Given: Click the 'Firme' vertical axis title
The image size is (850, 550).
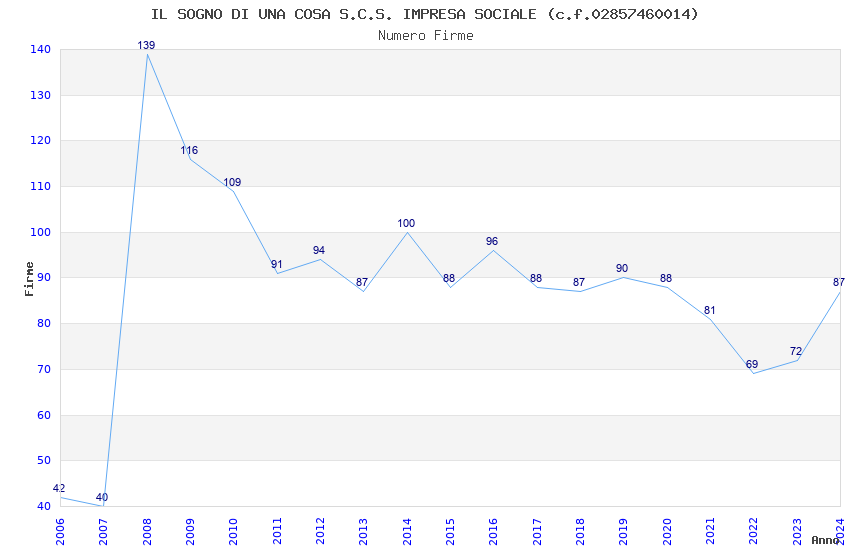Looking at the screenshot, I should (x=29, y=279).
